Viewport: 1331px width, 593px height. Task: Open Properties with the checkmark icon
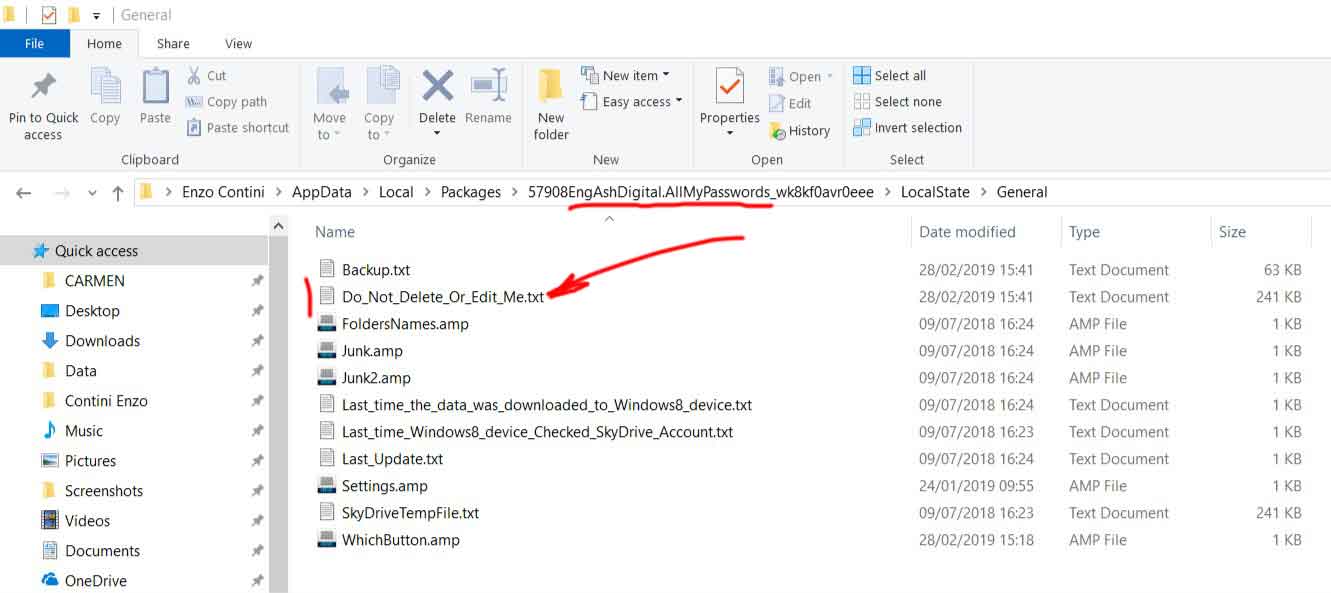click(x=729, y=88)
